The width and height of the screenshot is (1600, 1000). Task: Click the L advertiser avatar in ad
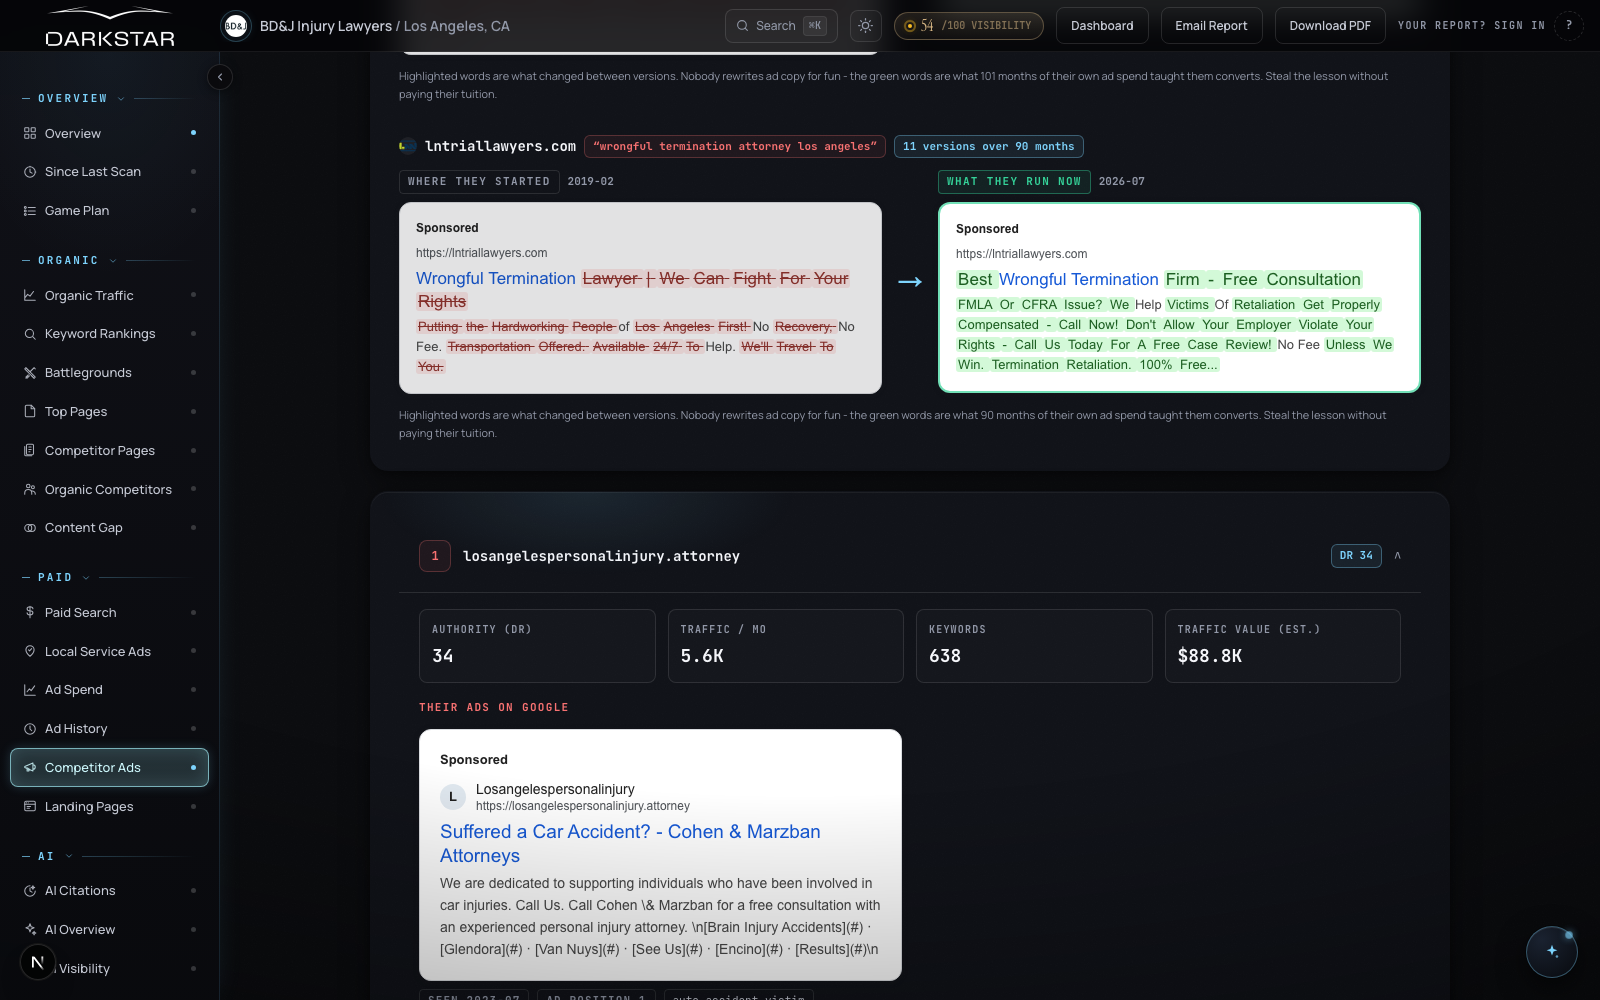453,797
